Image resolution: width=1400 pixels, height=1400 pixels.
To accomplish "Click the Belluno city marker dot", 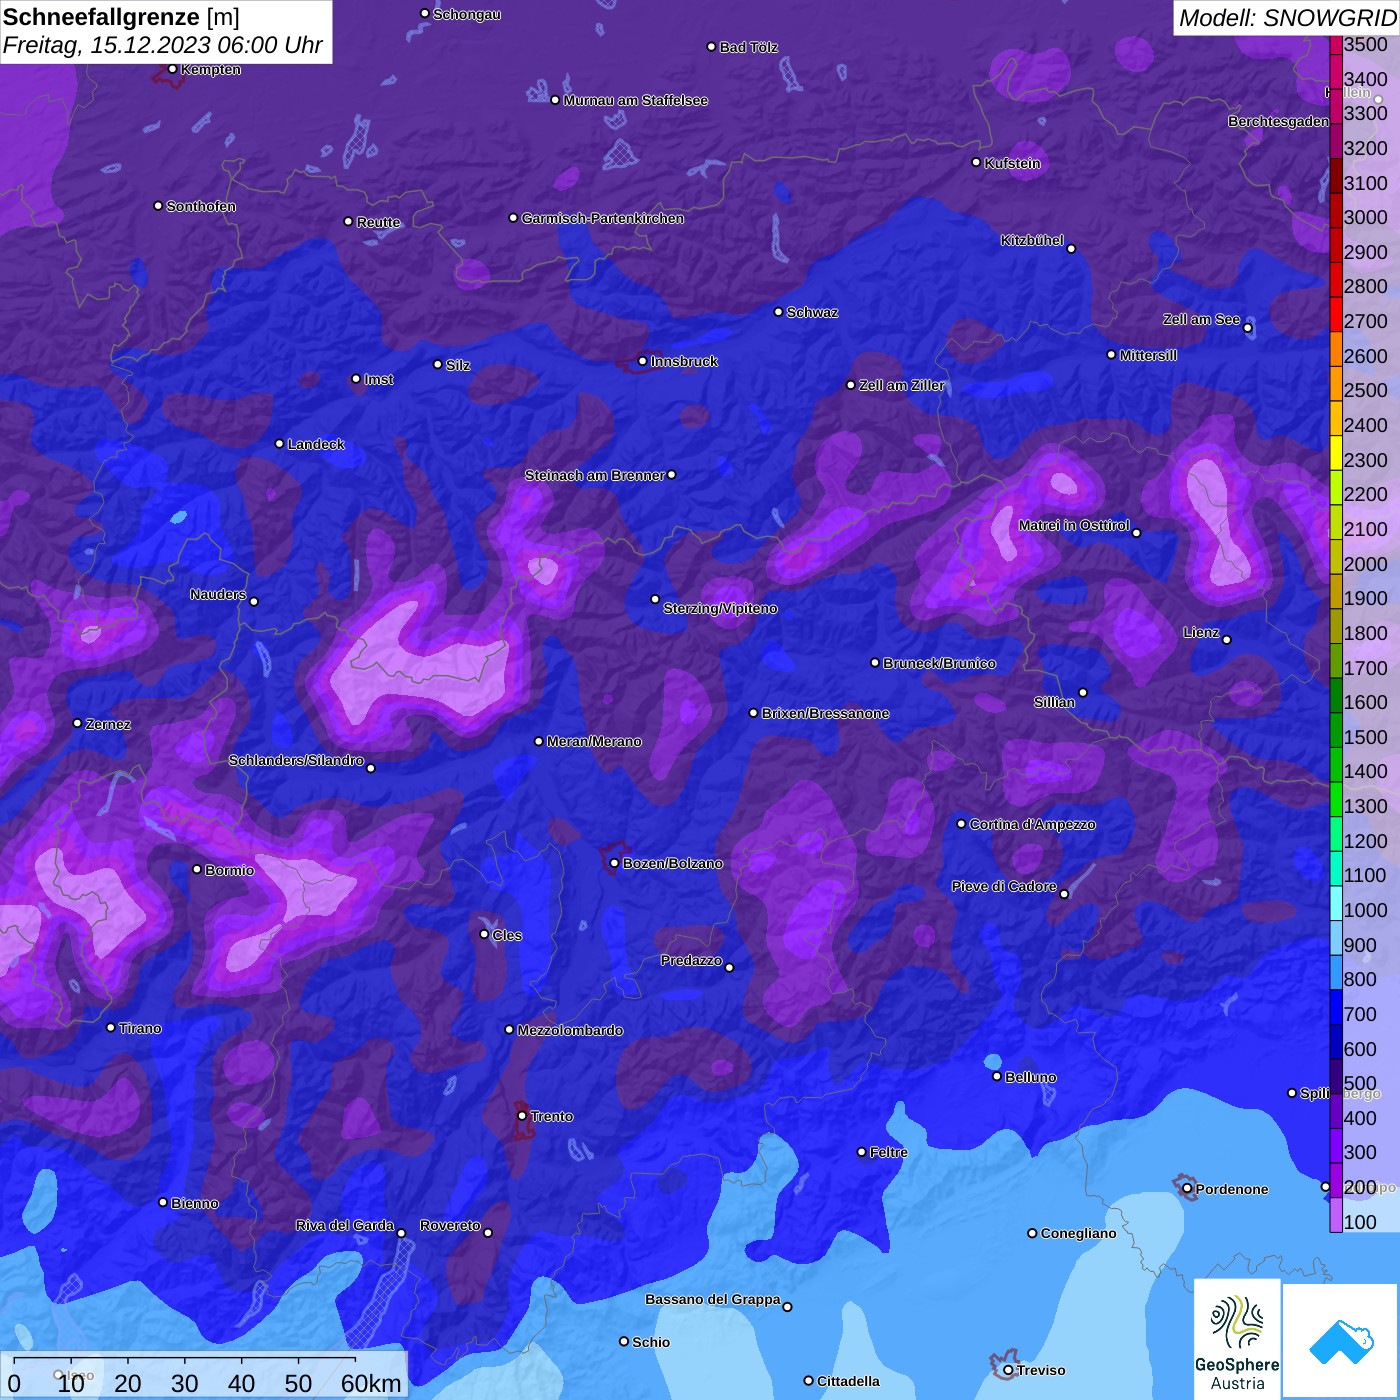I will pos(997,1076).
